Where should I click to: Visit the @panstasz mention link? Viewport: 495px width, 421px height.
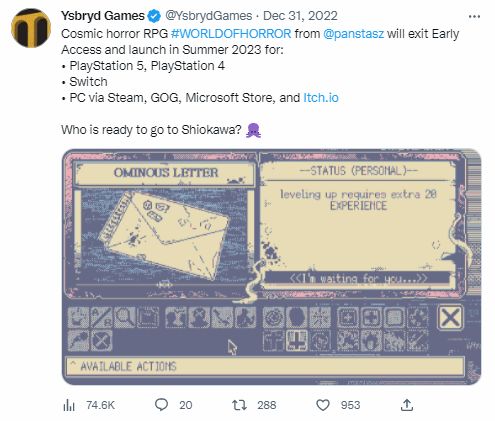(x=353, y=34)
